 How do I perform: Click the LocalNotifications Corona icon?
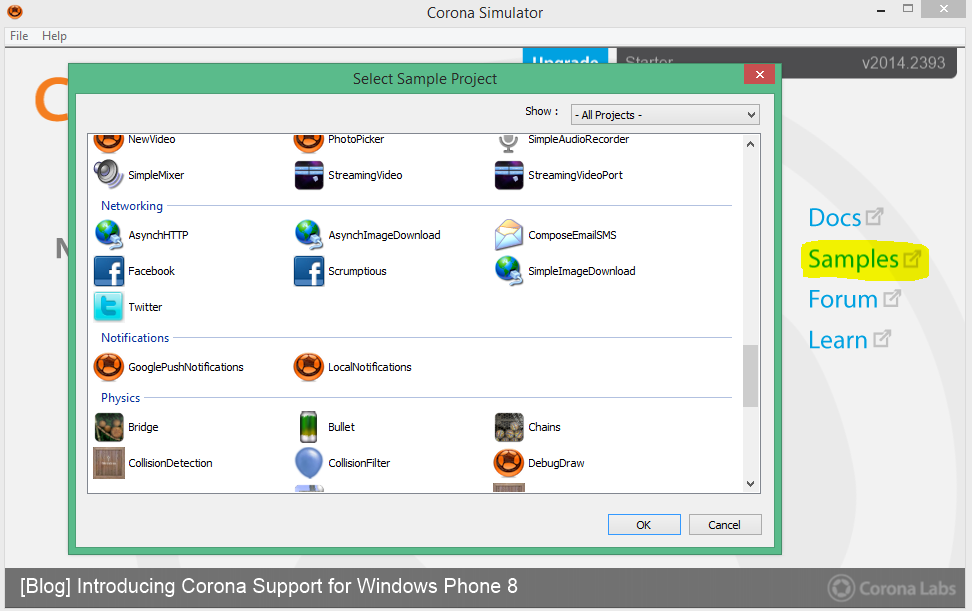click(x=309, y=367)
